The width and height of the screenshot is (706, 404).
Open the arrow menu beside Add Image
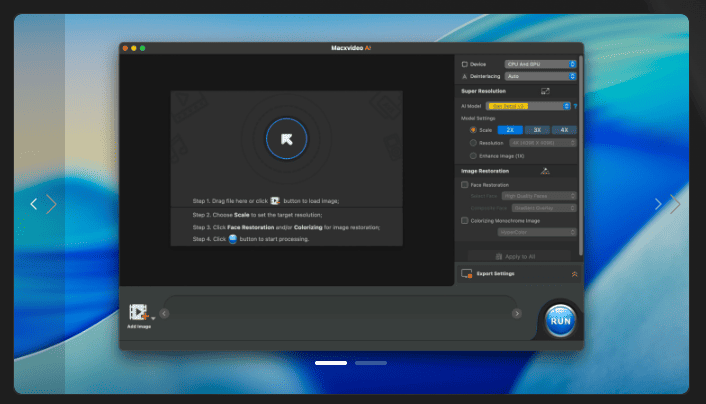tap(154, 318)
